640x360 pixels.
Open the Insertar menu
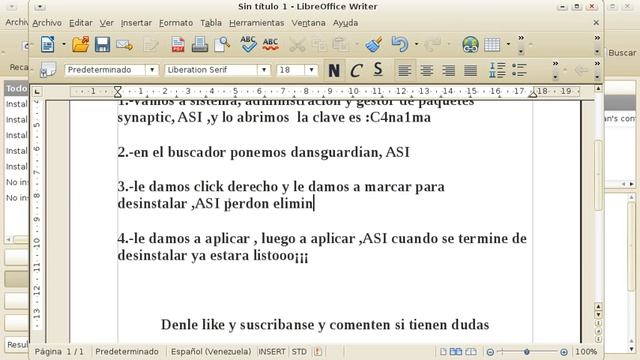point(136,23)
